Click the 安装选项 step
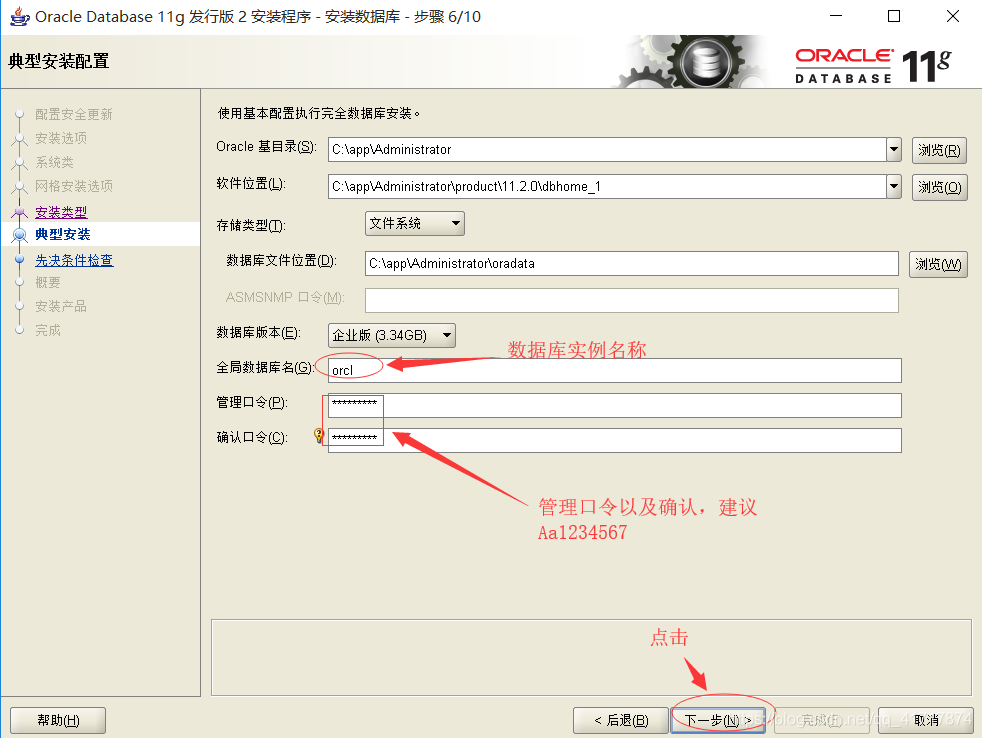This screenshot has width=982, height=738. pos(61,138)
